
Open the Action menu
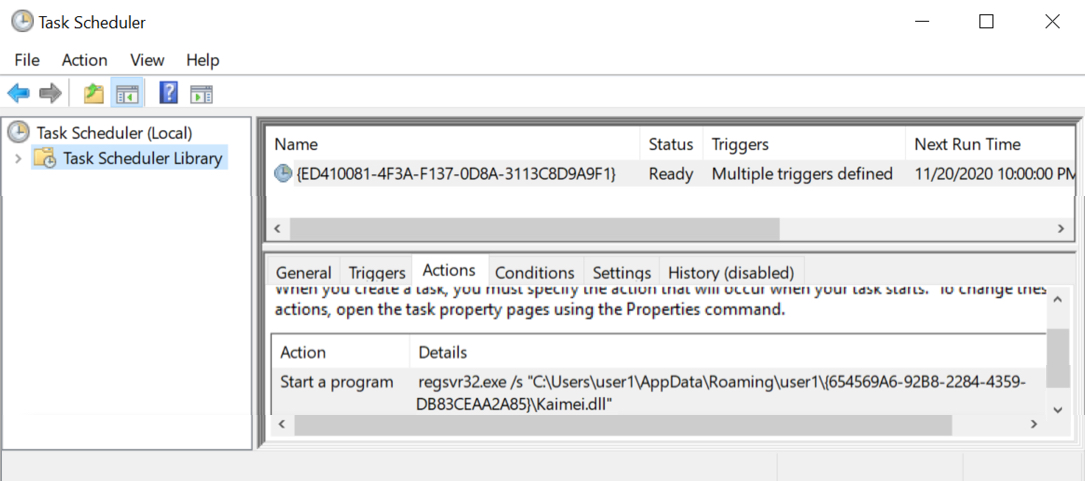tap(84, 60)
